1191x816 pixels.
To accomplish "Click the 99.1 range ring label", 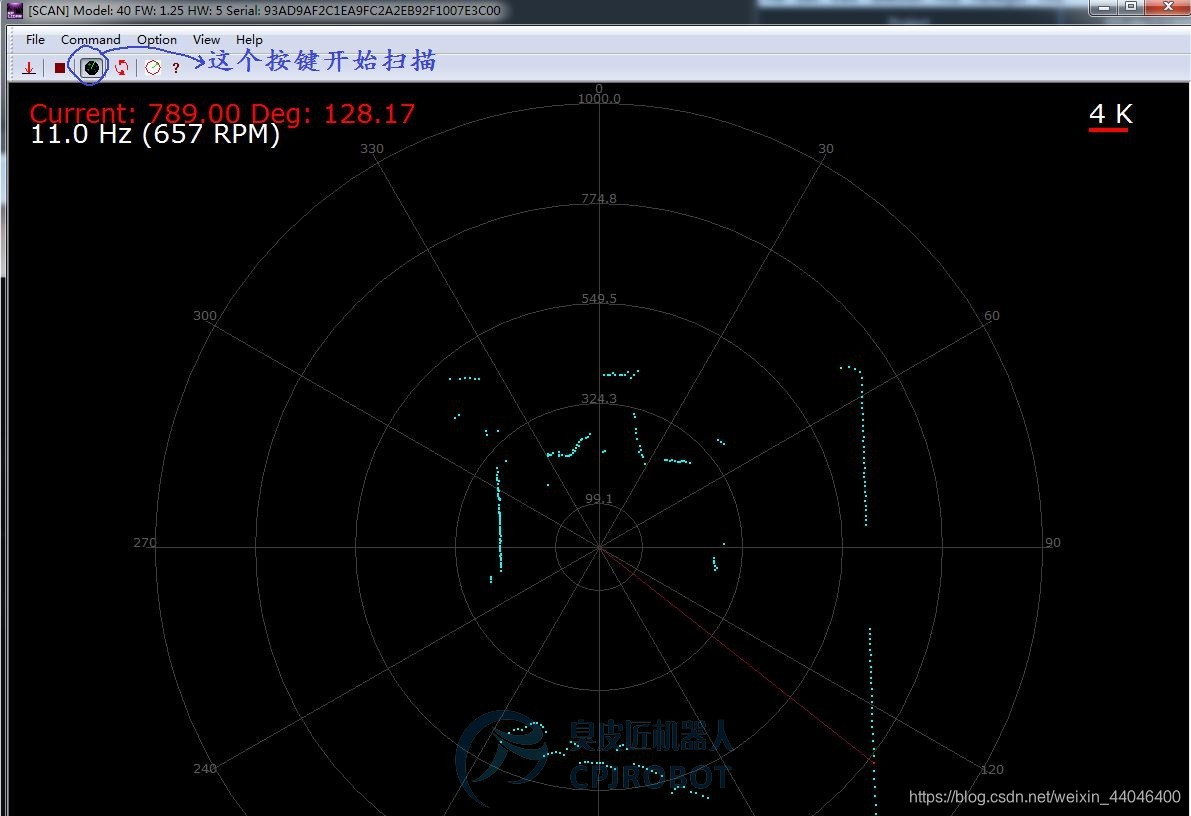I will 599,498.
